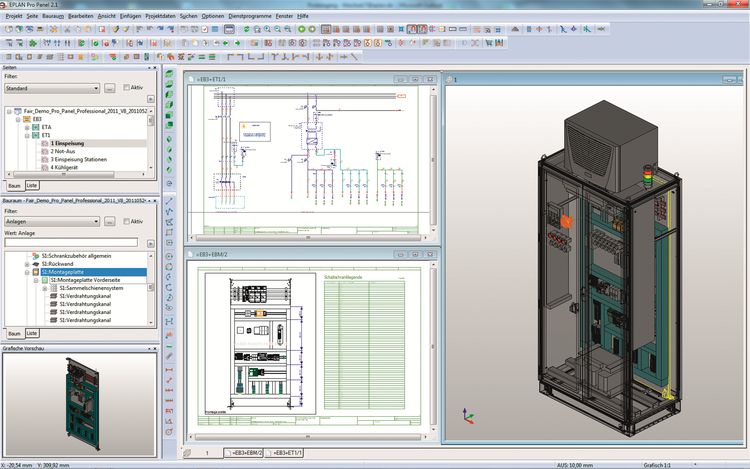Screen dimensions: 750x469
Task: Open the Dienstprogramme menu
Action: pyautogui.click(x=250, y=17)
